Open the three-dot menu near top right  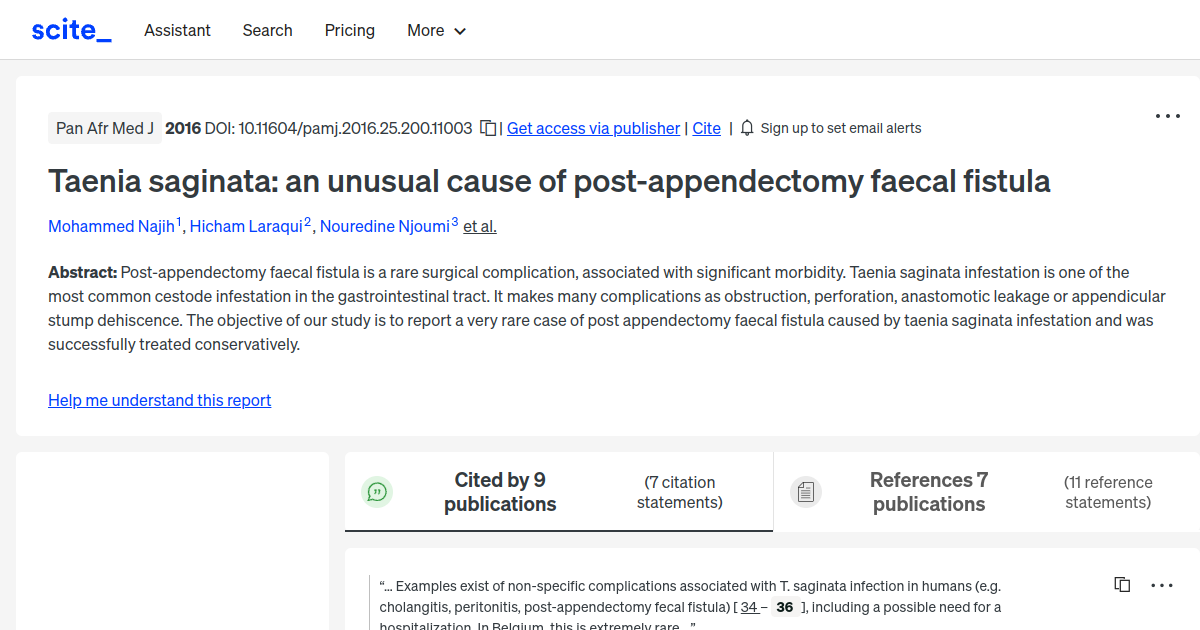(x=1167, y=116)
